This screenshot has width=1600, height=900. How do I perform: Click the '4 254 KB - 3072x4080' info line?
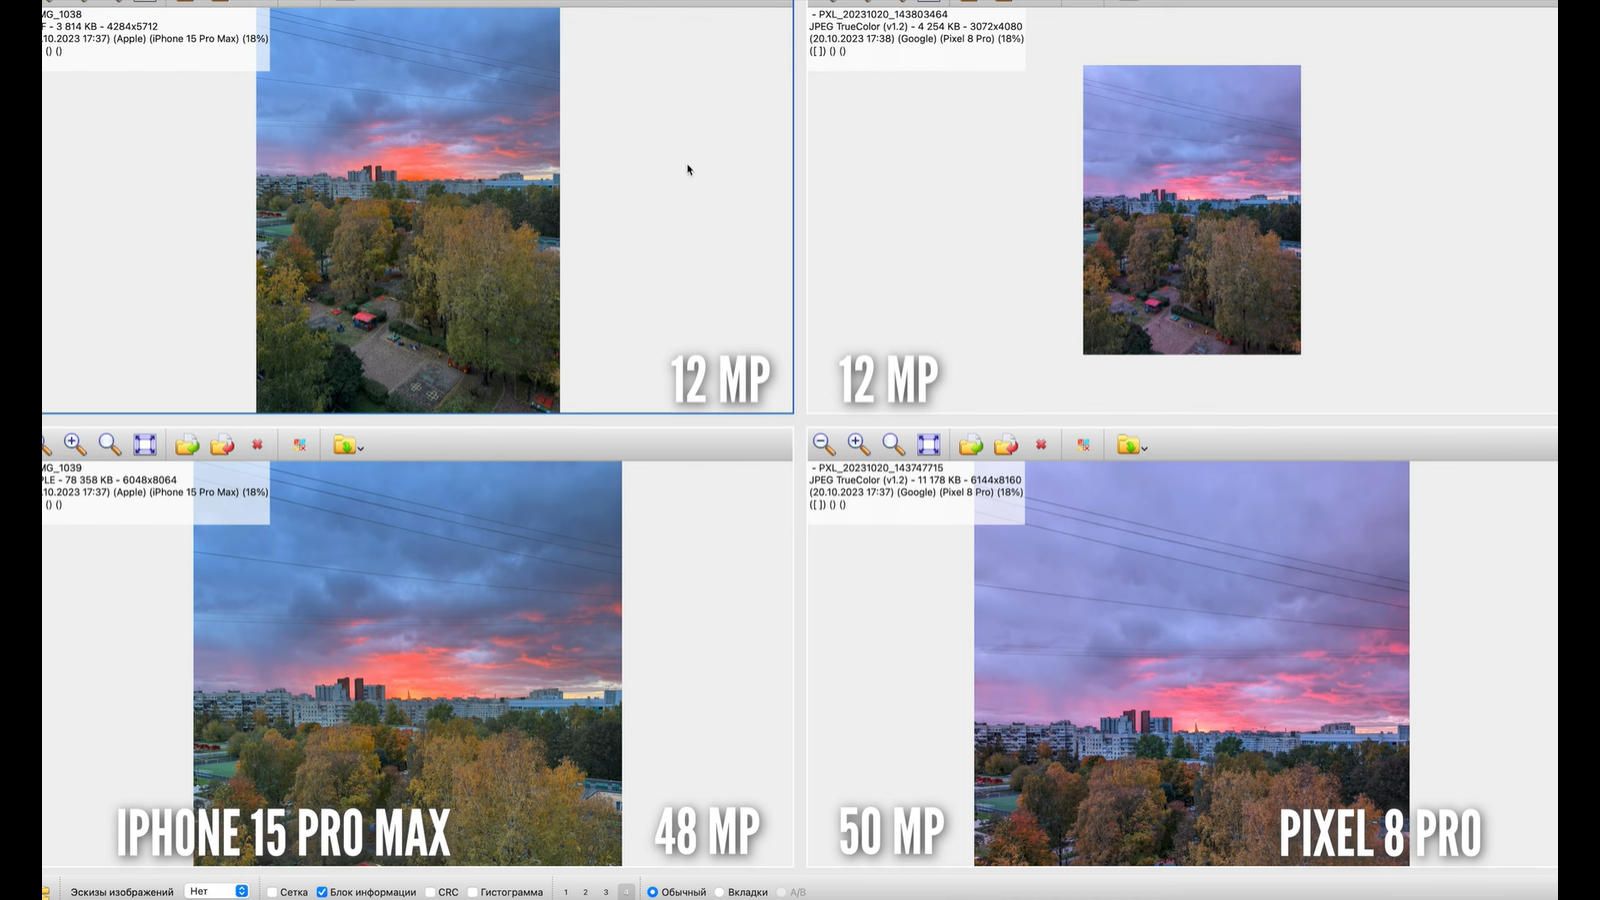916,27
